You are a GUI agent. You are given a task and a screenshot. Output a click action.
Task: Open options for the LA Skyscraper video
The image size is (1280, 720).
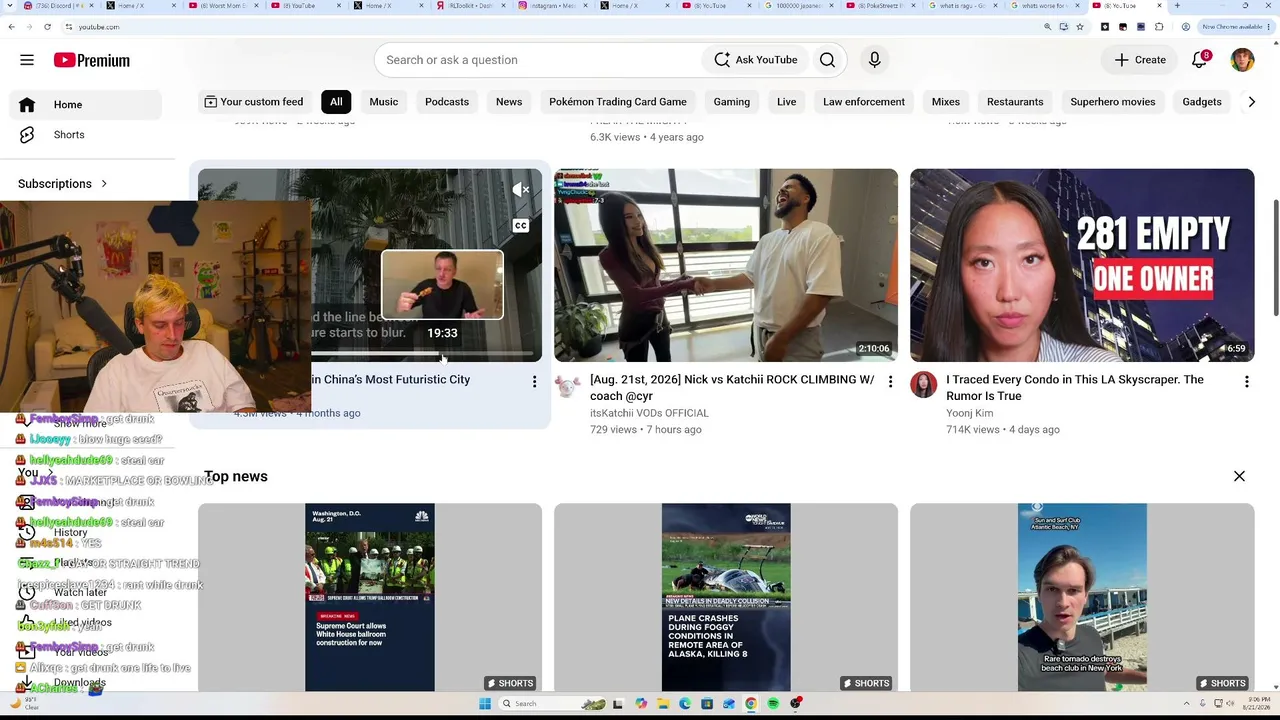1246,382
